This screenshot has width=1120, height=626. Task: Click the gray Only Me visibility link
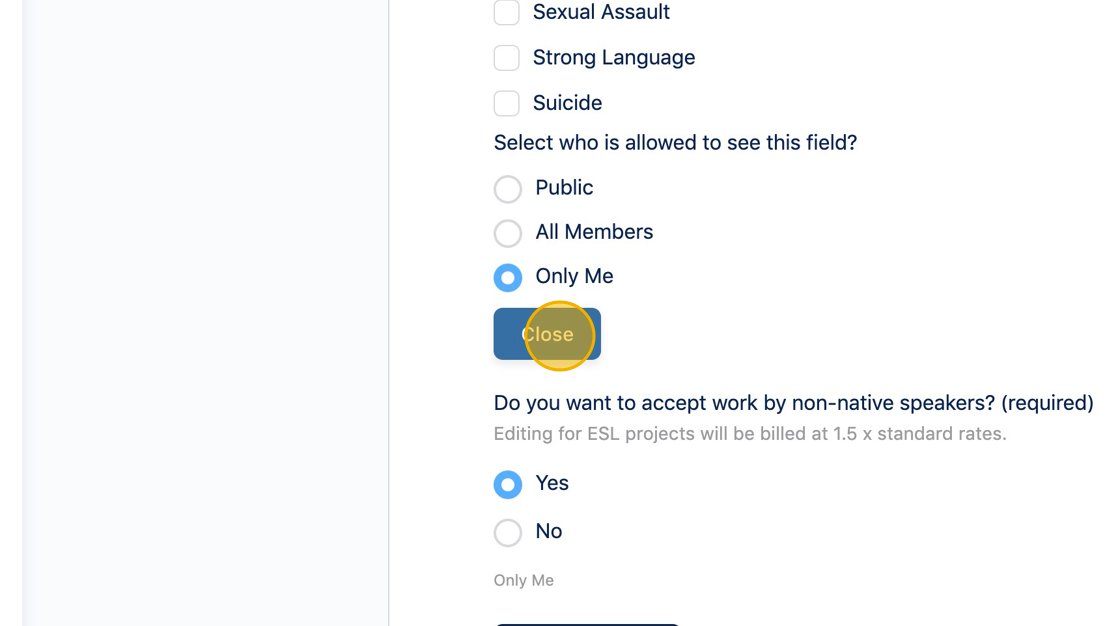(523, 580)
